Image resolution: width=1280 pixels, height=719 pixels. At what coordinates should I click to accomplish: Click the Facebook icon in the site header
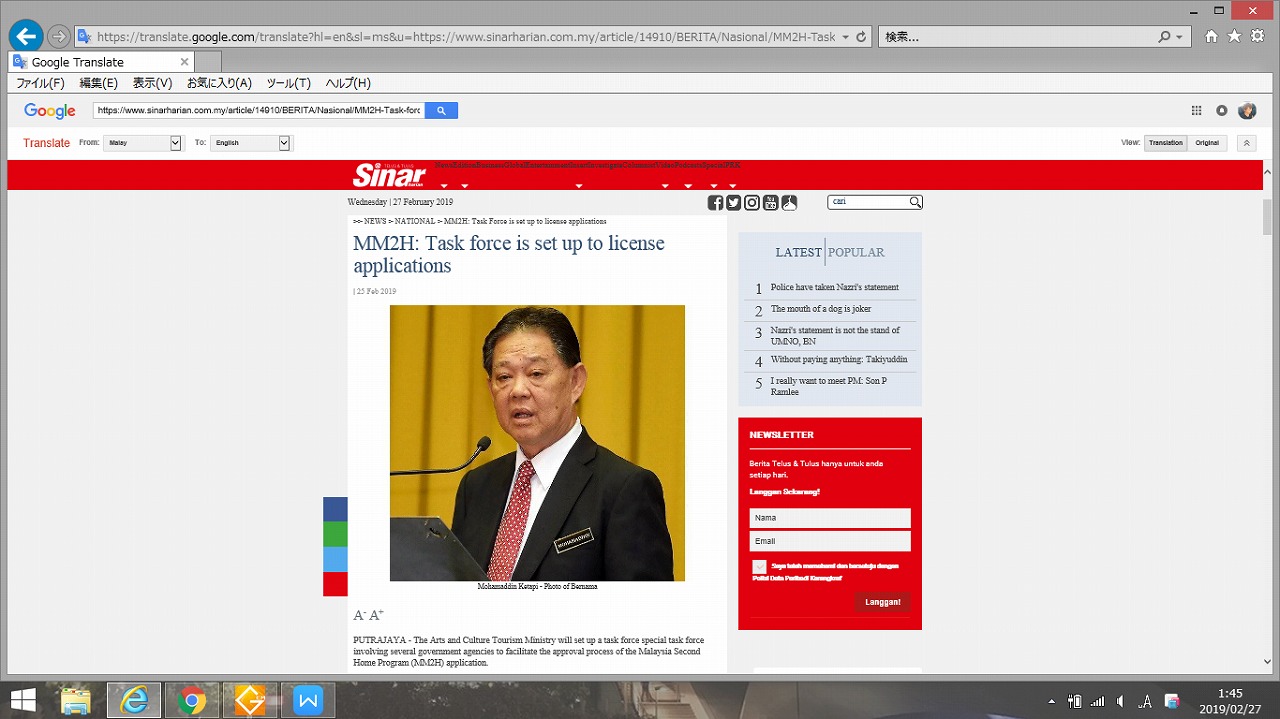[x=715, y=203]
